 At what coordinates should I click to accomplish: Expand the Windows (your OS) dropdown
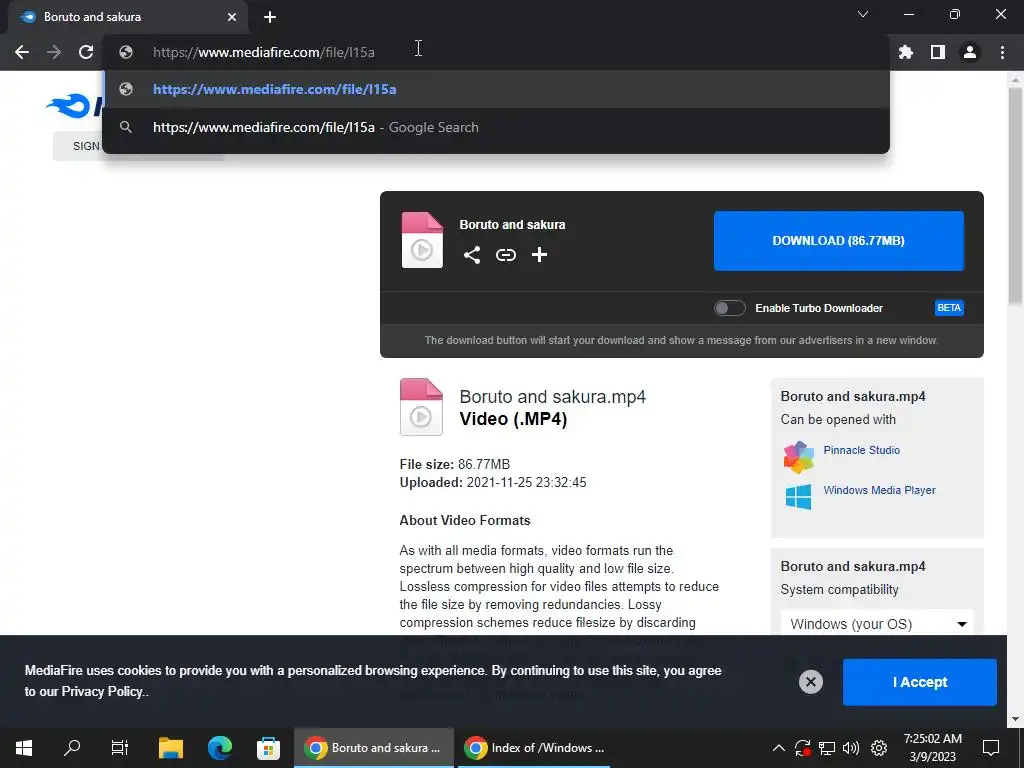point(877,624)
